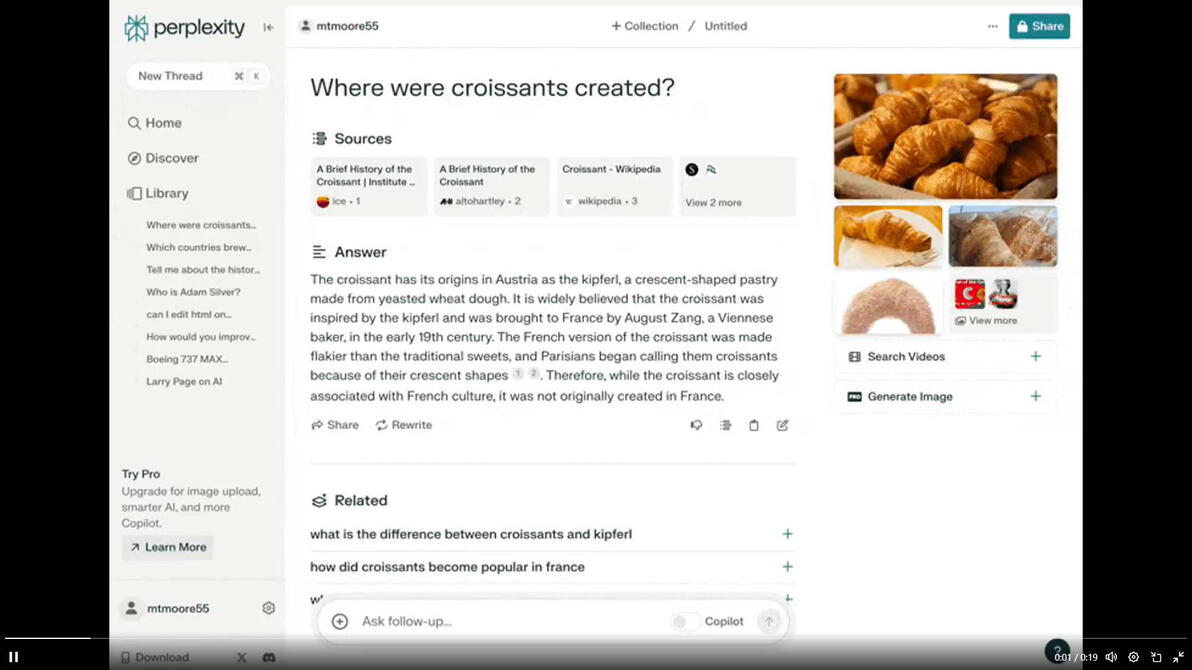
Task: Click citation number 2 in answer
Action: click(x=534, y=373)
